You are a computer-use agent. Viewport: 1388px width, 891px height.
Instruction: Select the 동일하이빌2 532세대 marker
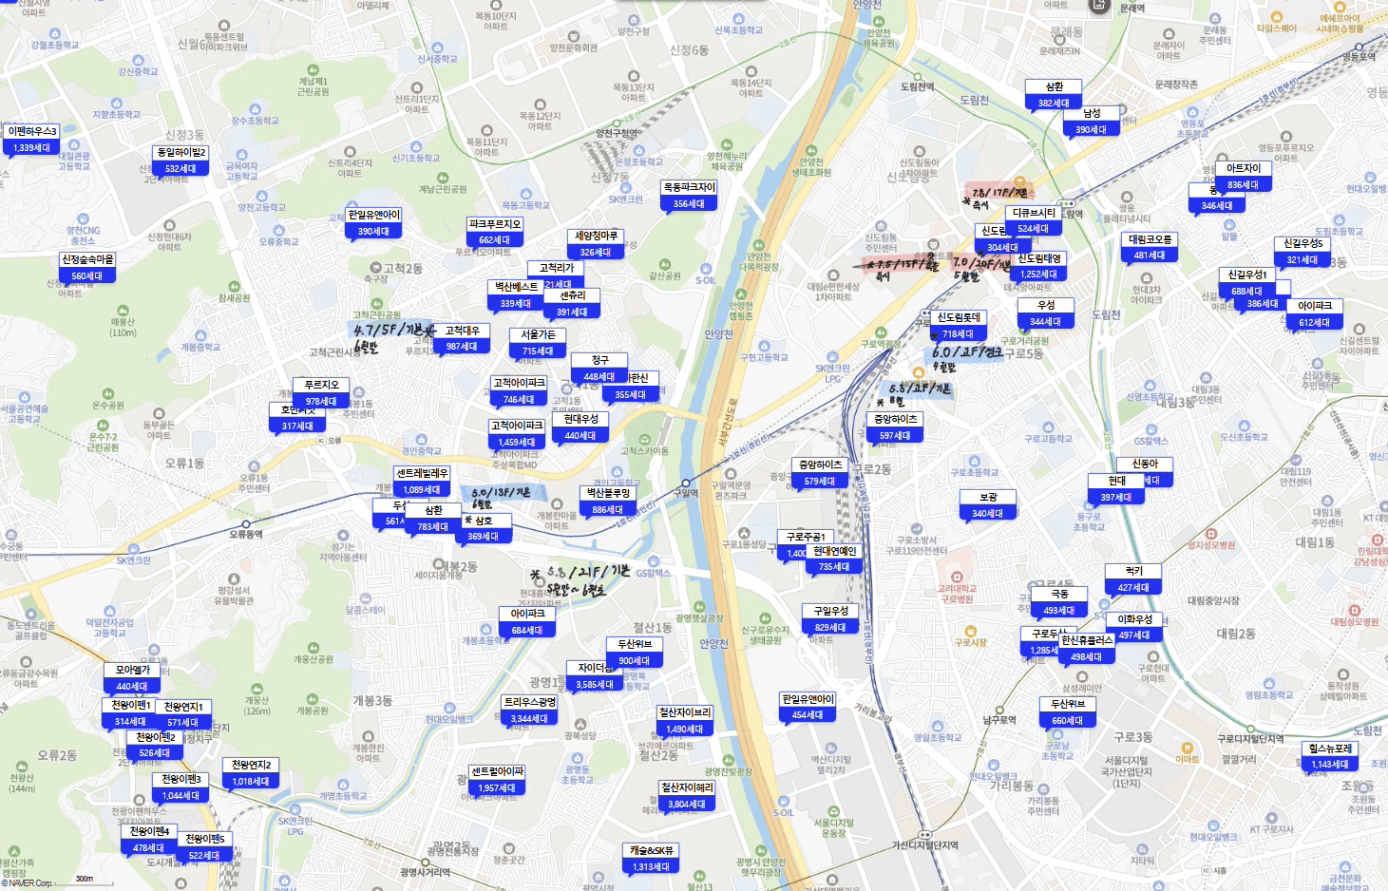coord(181,161)
